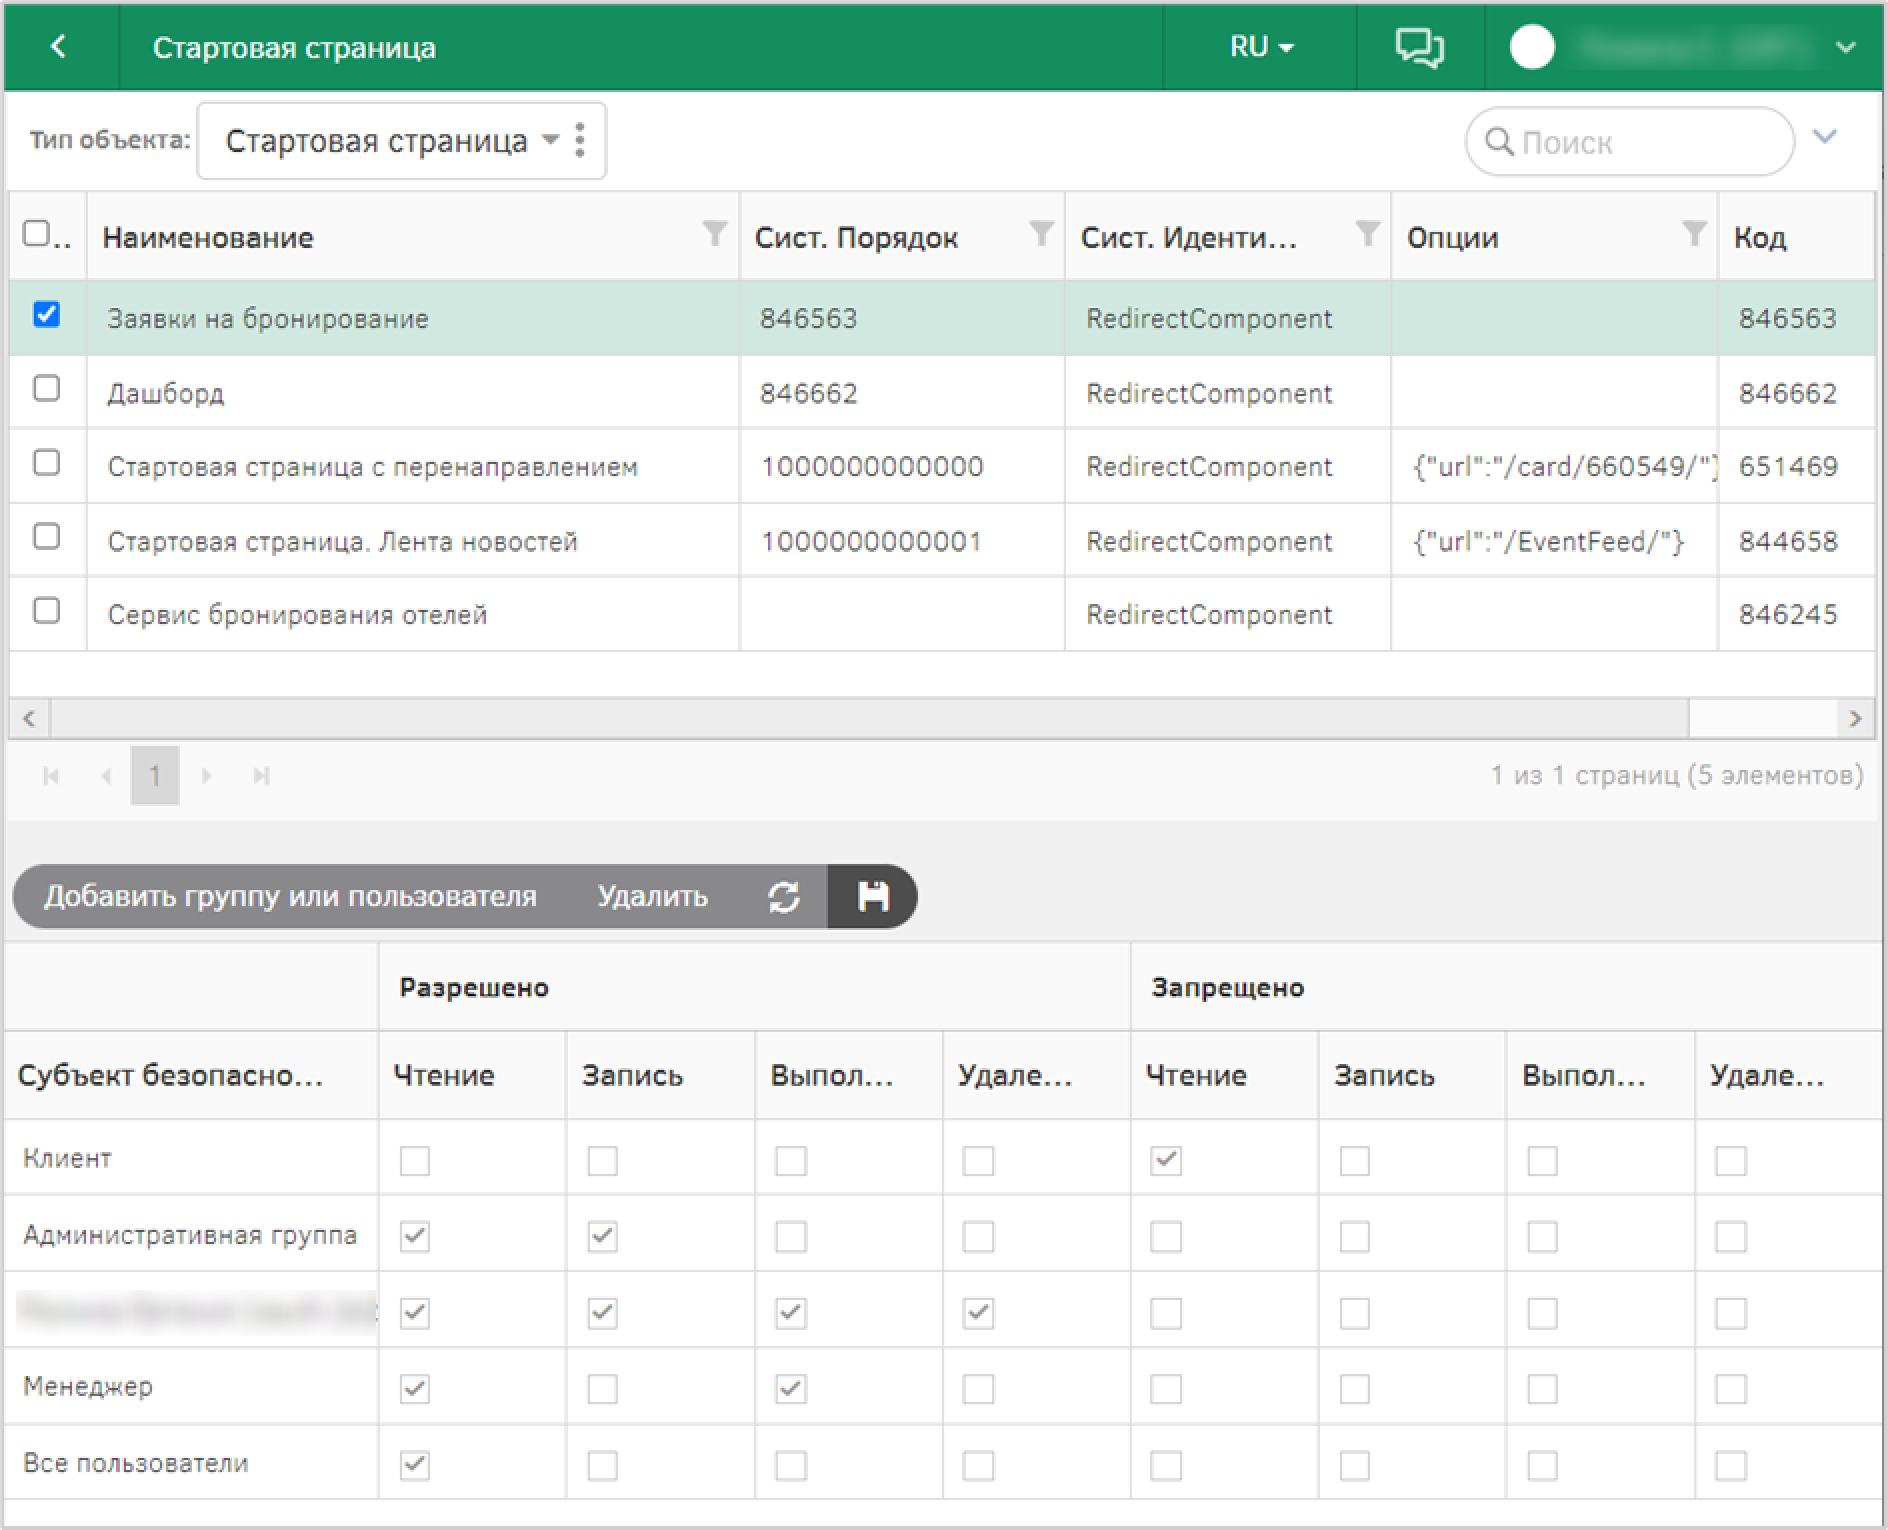The width and height of the screenshot is (1888, 1530).
Task: Focus the Поиск search field
Action: pyautogui.click(x=1630, y=142)
